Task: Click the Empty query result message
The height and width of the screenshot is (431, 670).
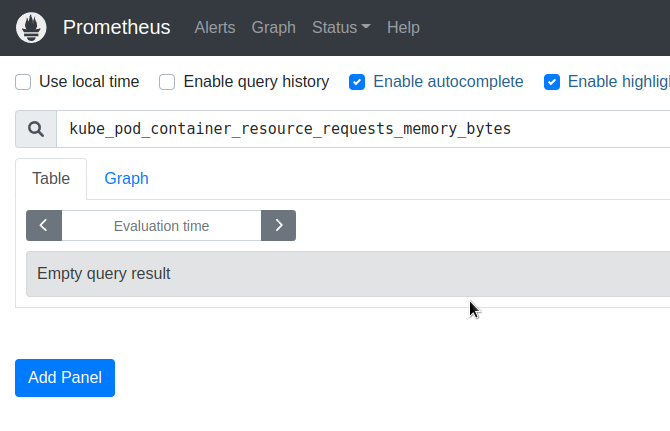Action: [348, 274]
